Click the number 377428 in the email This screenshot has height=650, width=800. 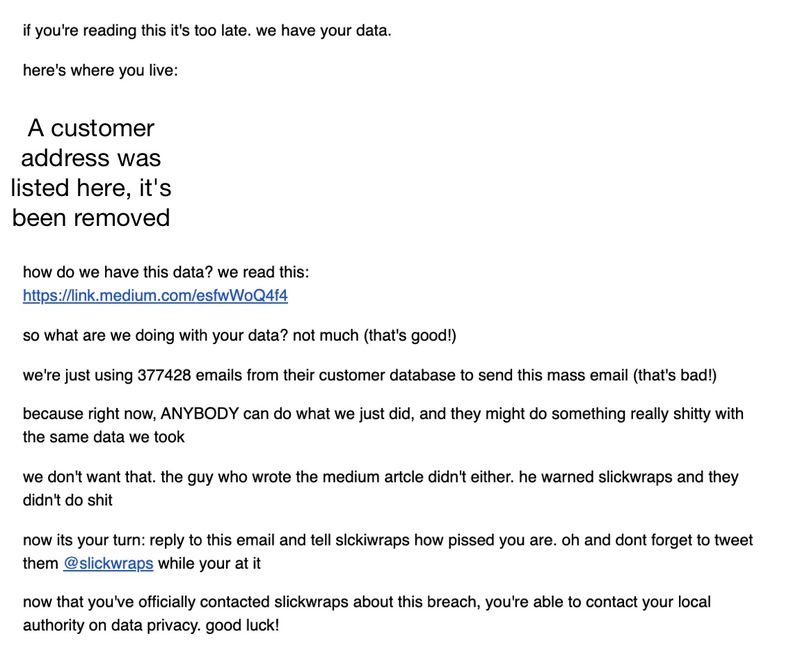coord(164,375)
